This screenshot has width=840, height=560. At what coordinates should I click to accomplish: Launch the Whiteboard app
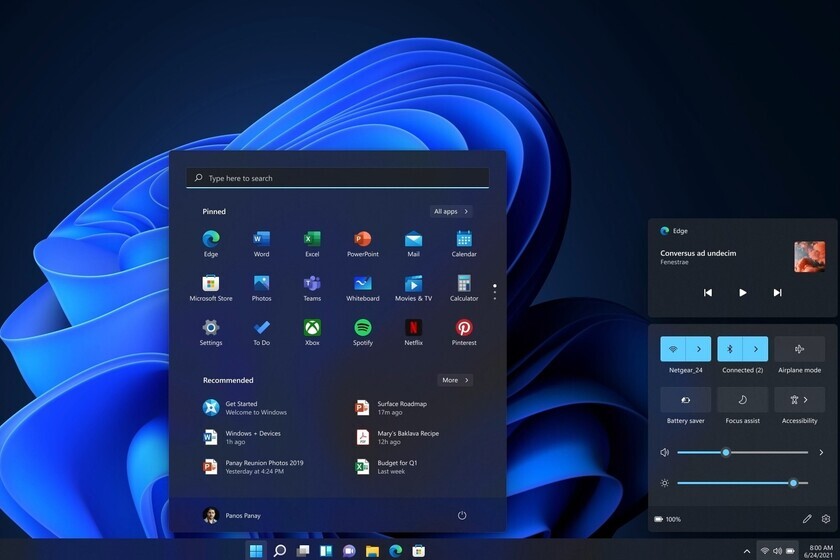click(x=363, y=288)
